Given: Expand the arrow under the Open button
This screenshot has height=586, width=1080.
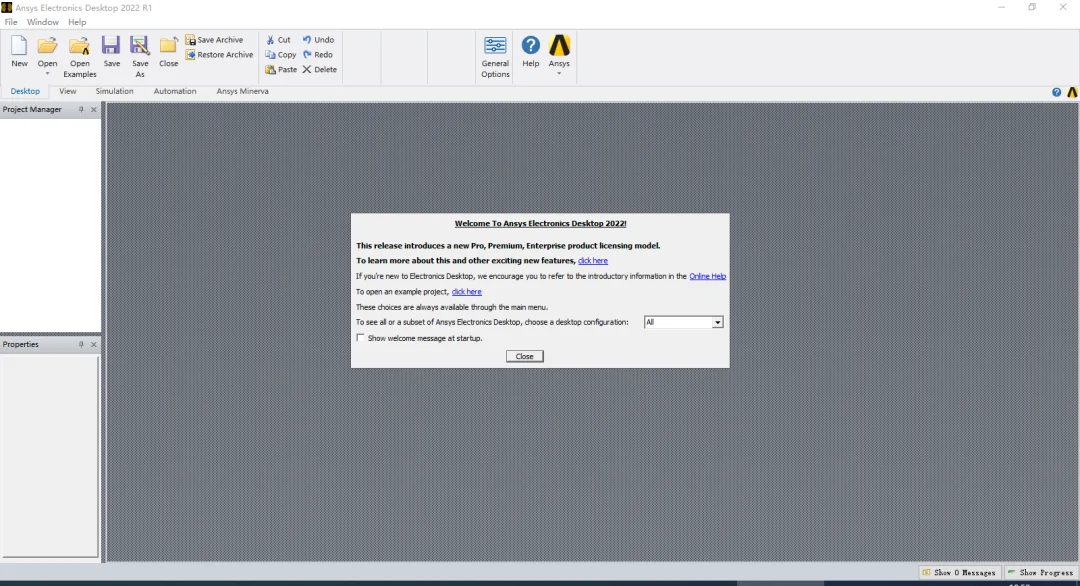Looking at the screenshot, I should click(x=48, y=74).
